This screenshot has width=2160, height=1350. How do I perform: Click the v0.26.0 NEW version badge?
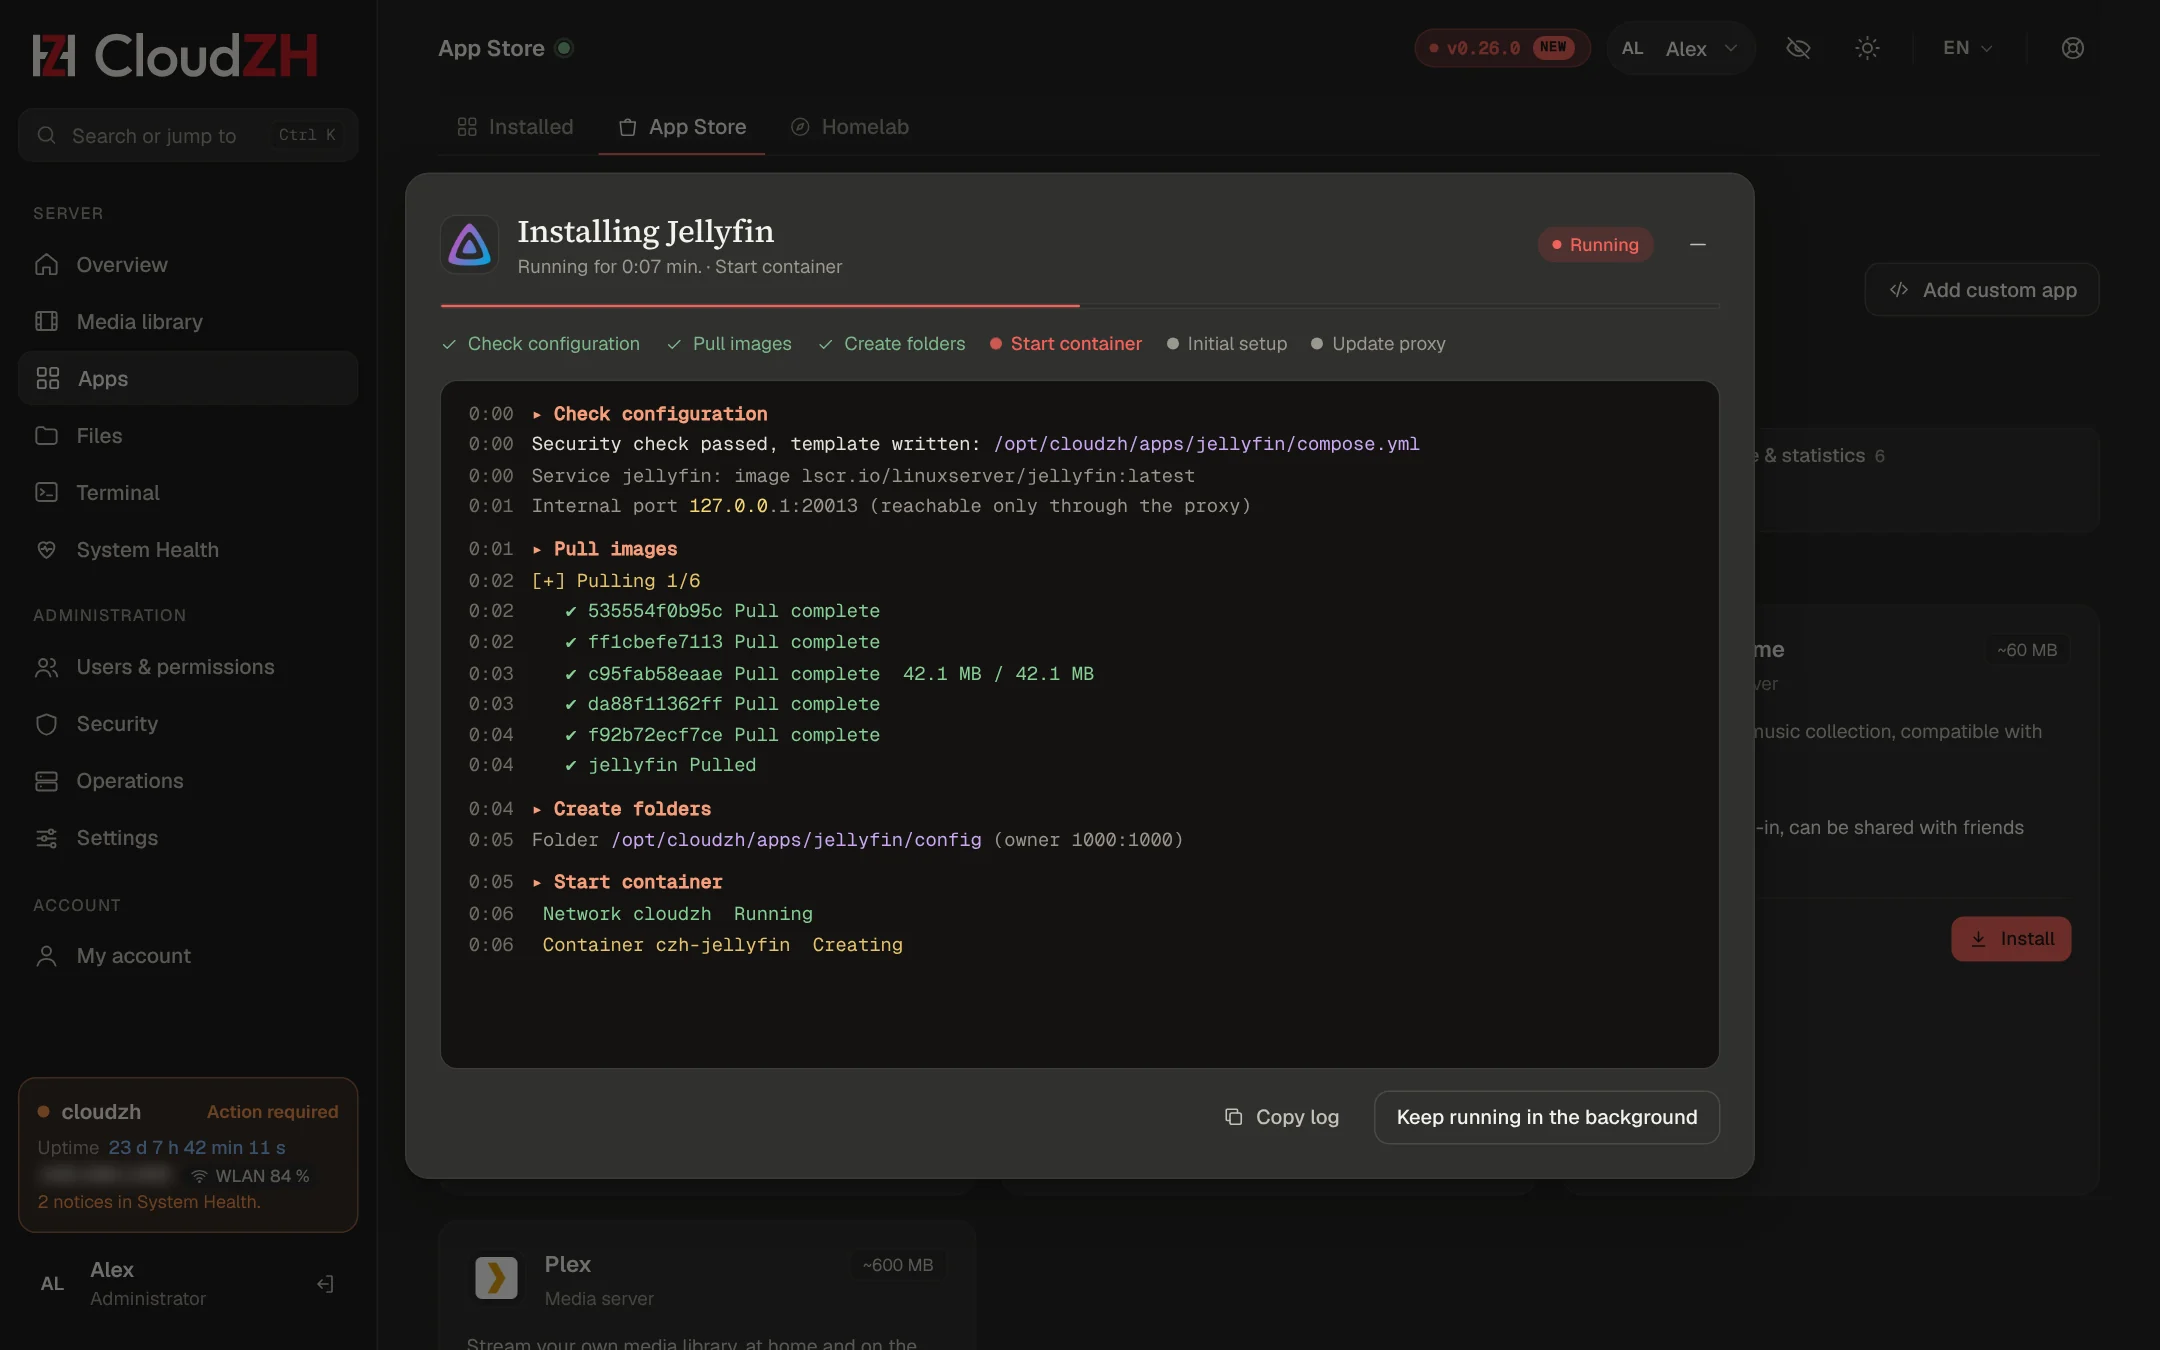click(x=1502, y=48)
